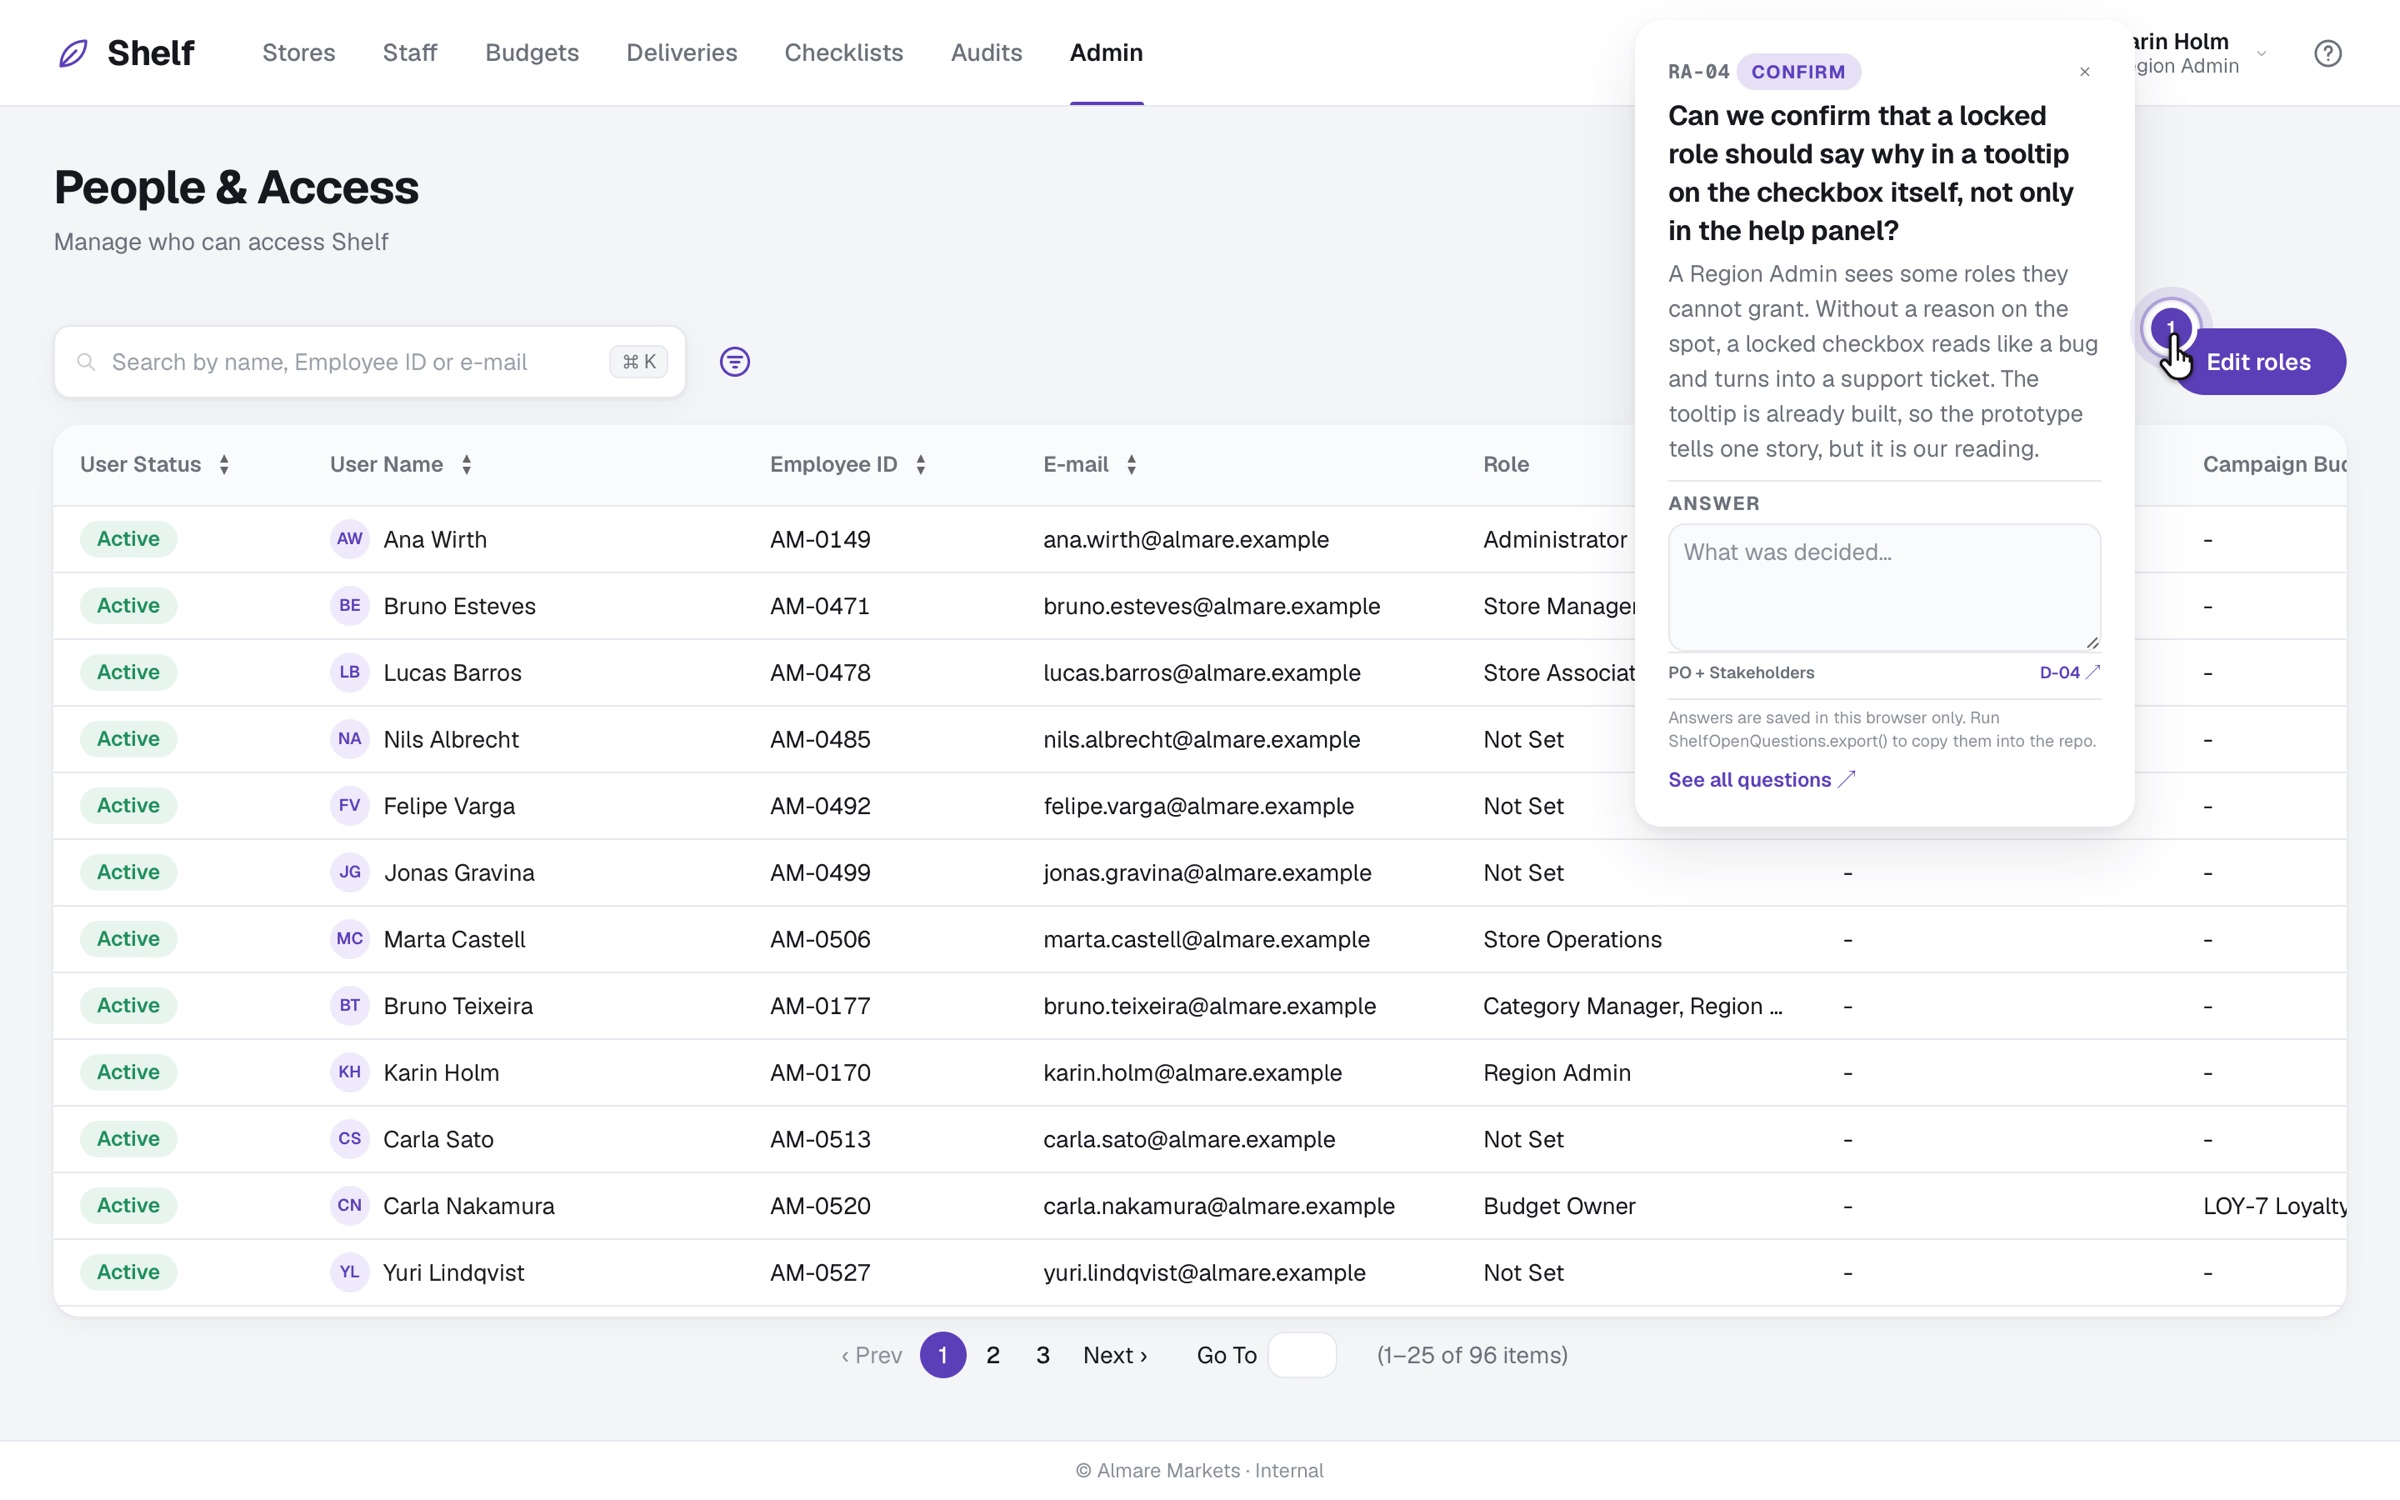
Task: Click the Shelf leaf logo icon
Action: 73,53
